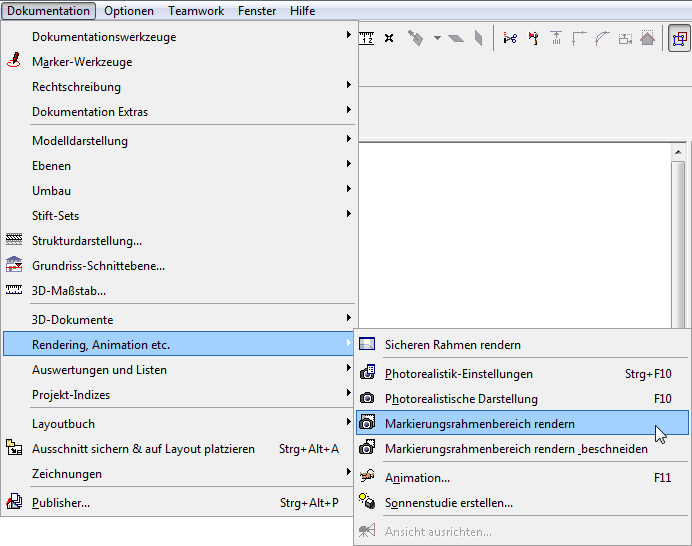
Task: Click the Sonnenstudie sun and camera icon
Action: [x=367, y=501]
